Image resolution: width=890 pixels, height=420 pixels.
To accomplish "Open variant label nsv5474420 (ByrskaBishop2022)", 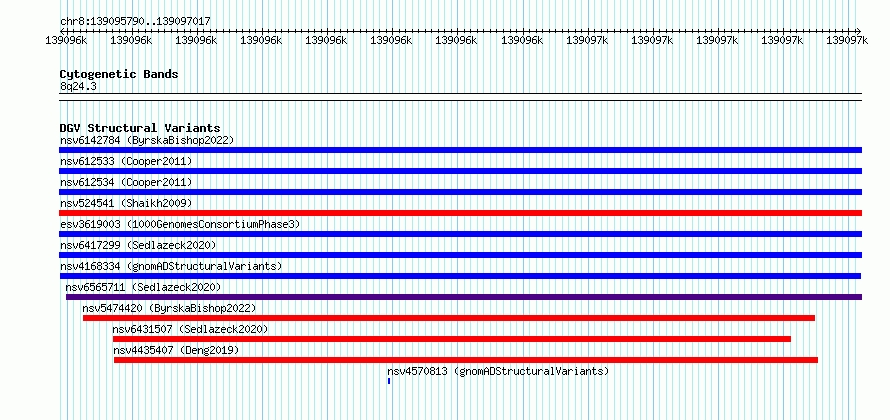I will click(169, 308).
